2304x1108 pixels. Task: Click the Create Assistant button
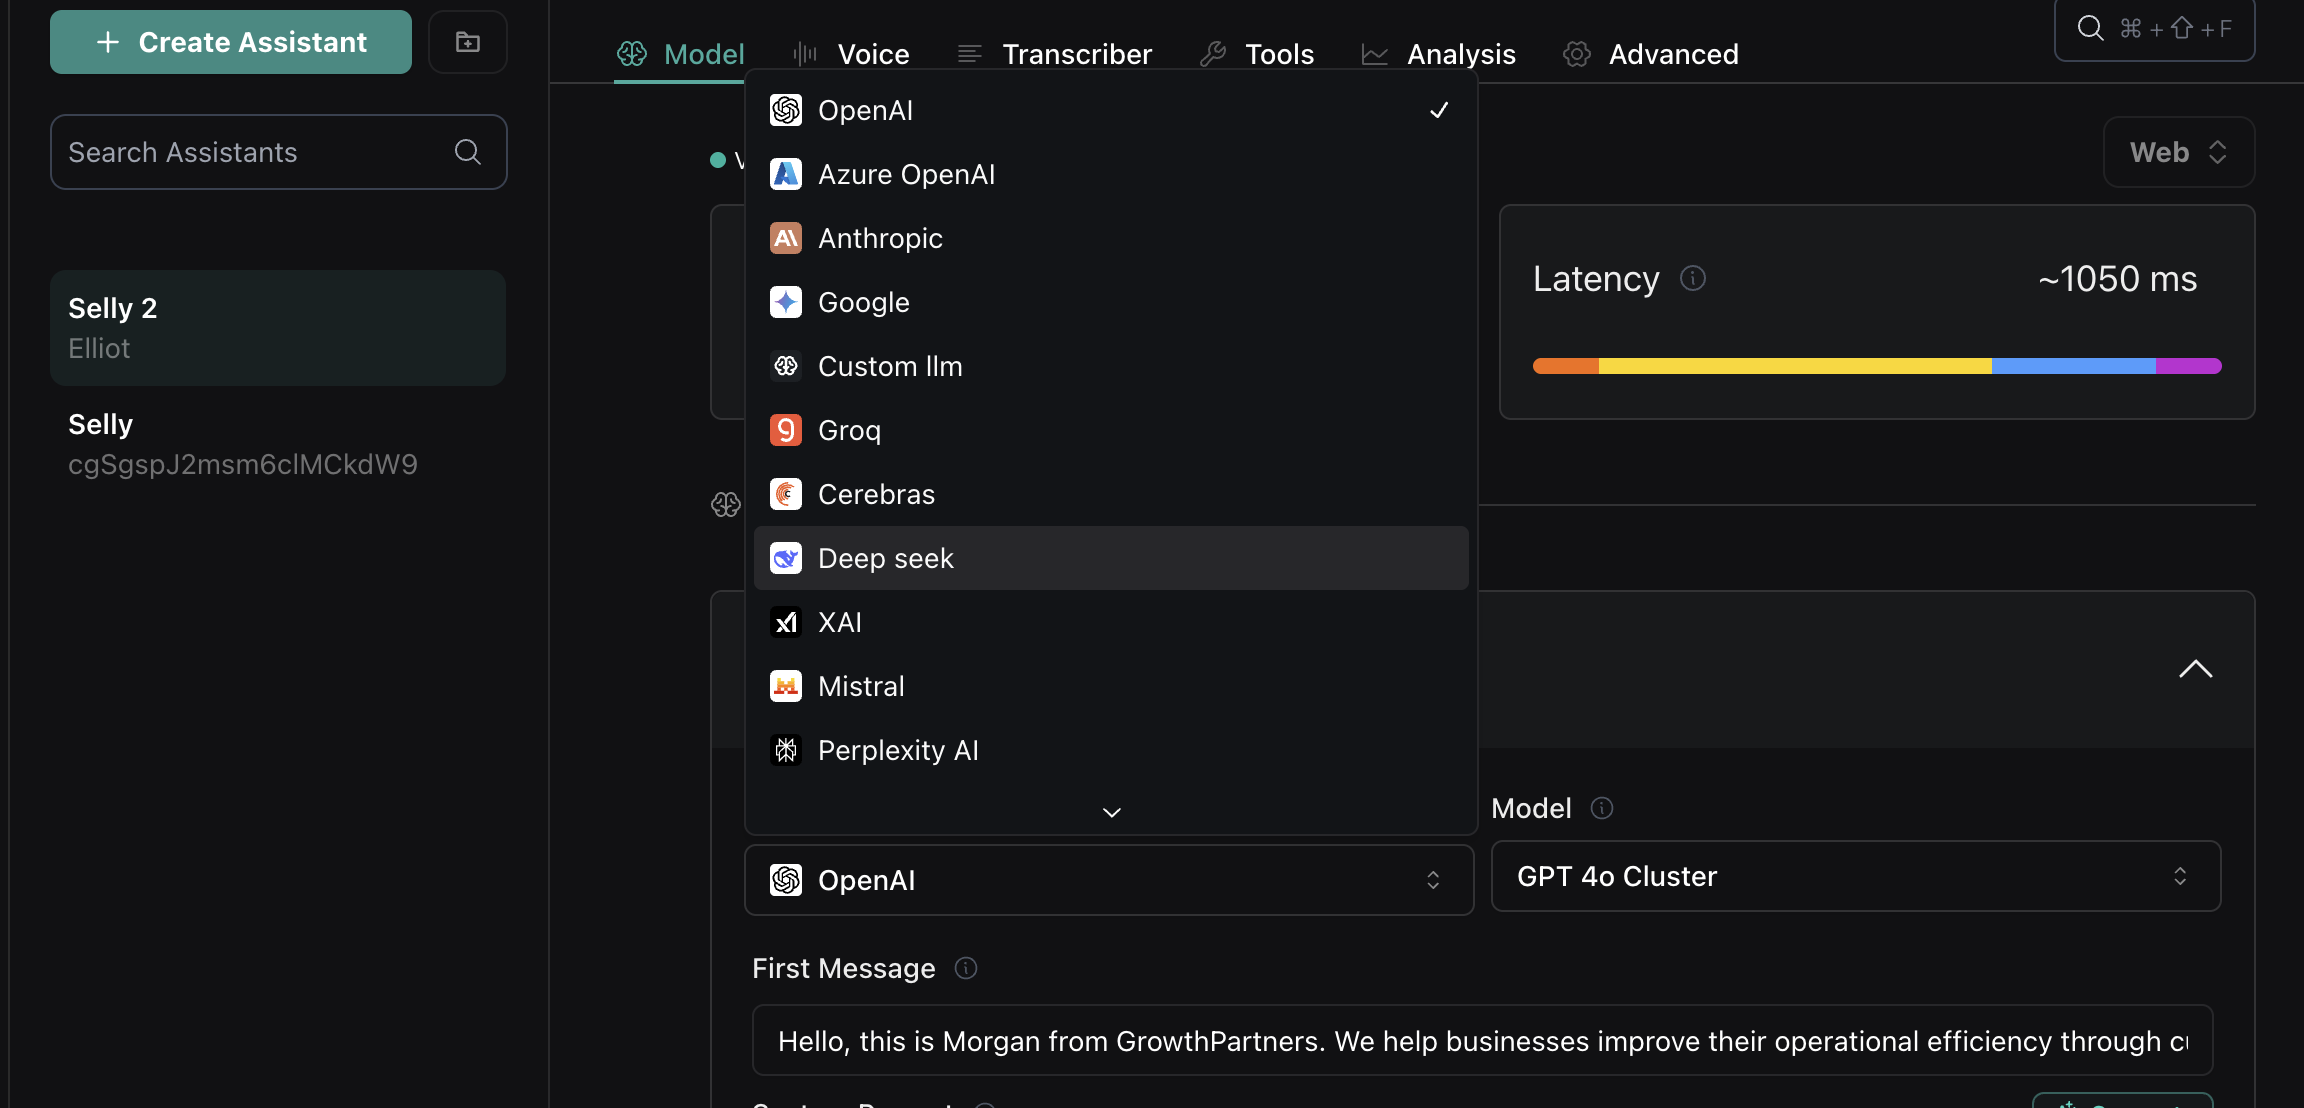230,41
